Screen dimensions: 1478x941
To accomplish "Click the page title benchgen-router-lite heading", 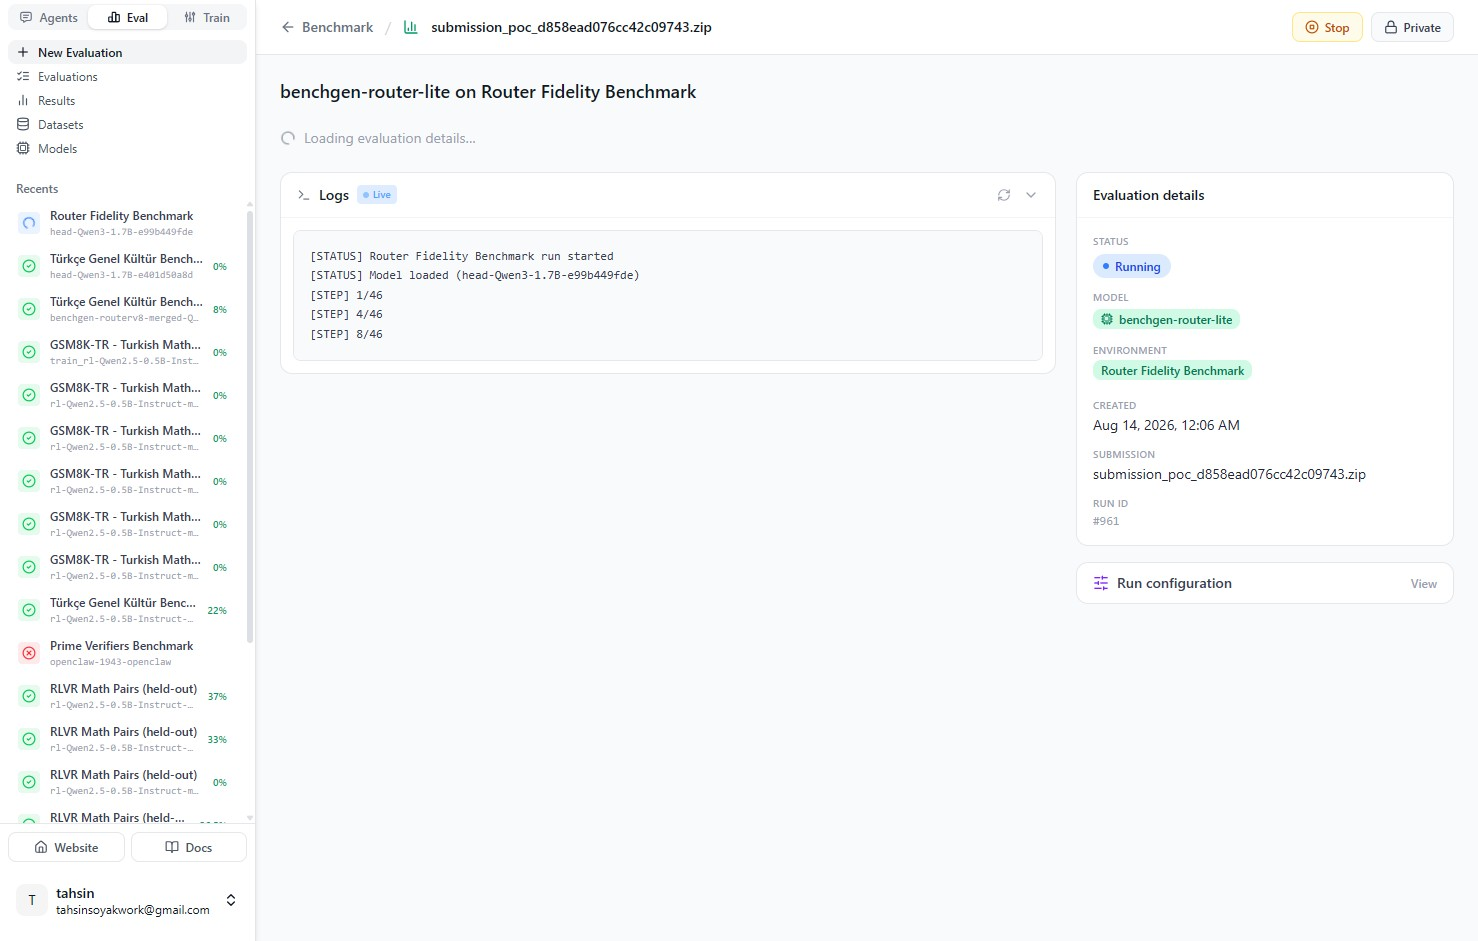I will pyautogui.click(x=488, y=92).
